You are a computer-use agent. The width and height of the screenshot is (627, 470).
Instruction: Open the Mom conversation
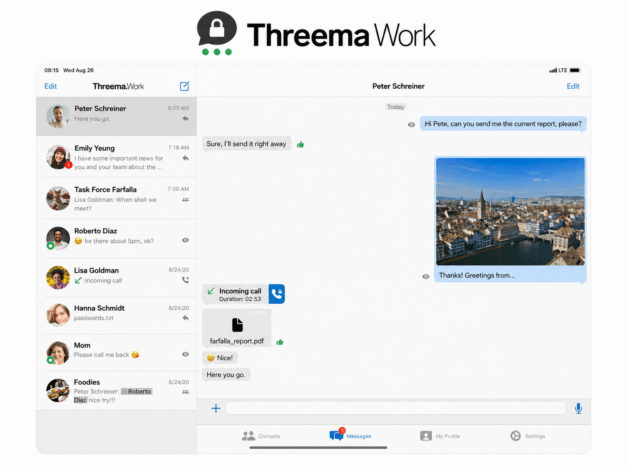point(116,352)
